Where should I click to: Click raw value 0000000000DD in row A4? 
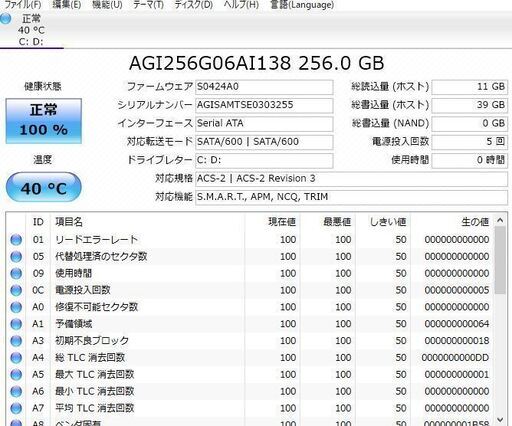coord(455,358)
